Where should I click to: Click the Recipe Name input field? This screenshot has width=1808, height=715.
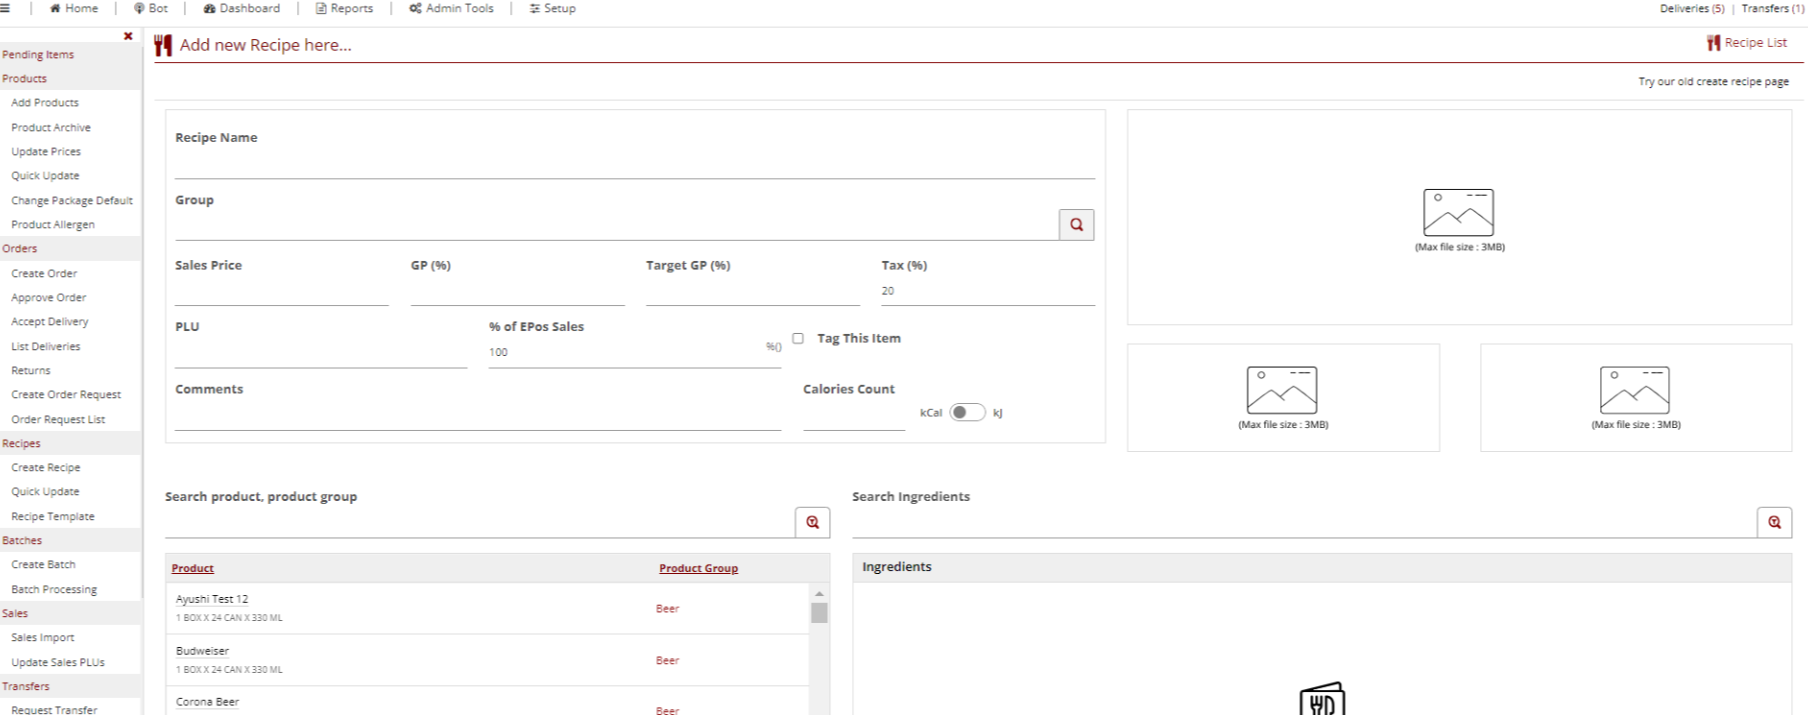634,165
